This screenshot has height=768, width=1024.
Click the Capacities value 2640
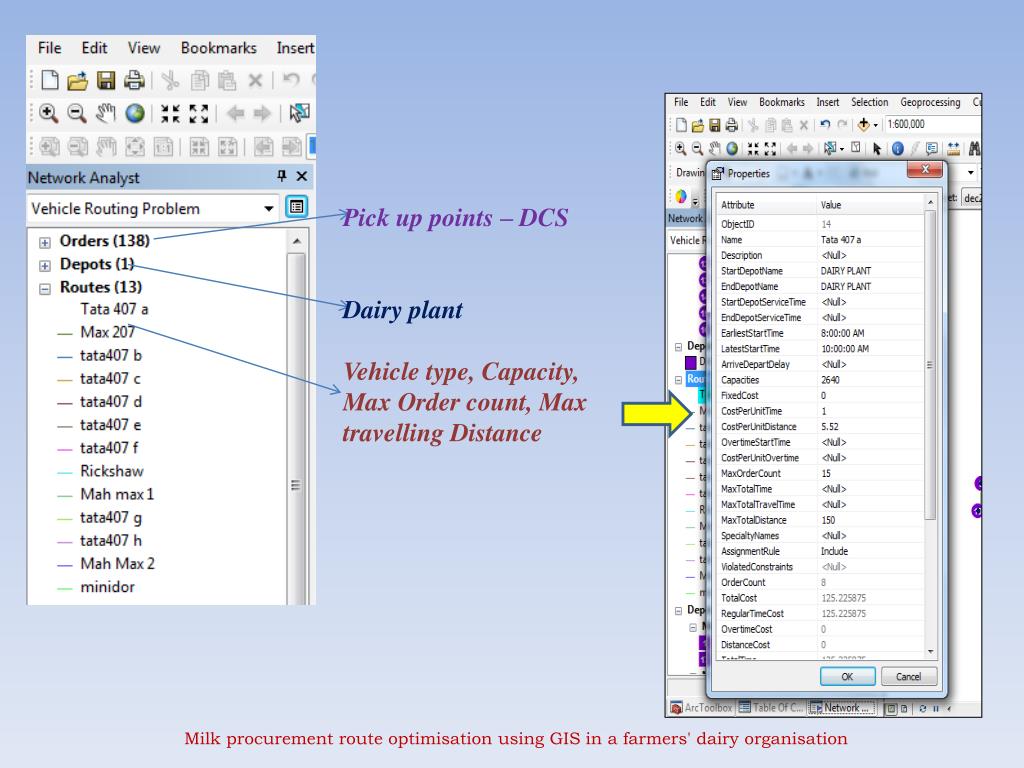(830, 380)
